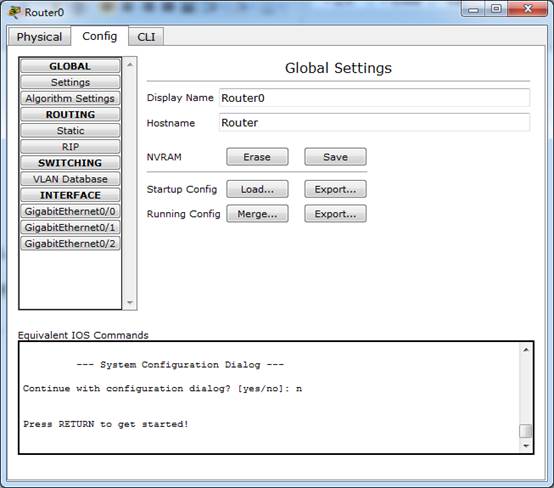Open Algorithm Settings
This screenshot has height=488, width=554.
point(70,98)
